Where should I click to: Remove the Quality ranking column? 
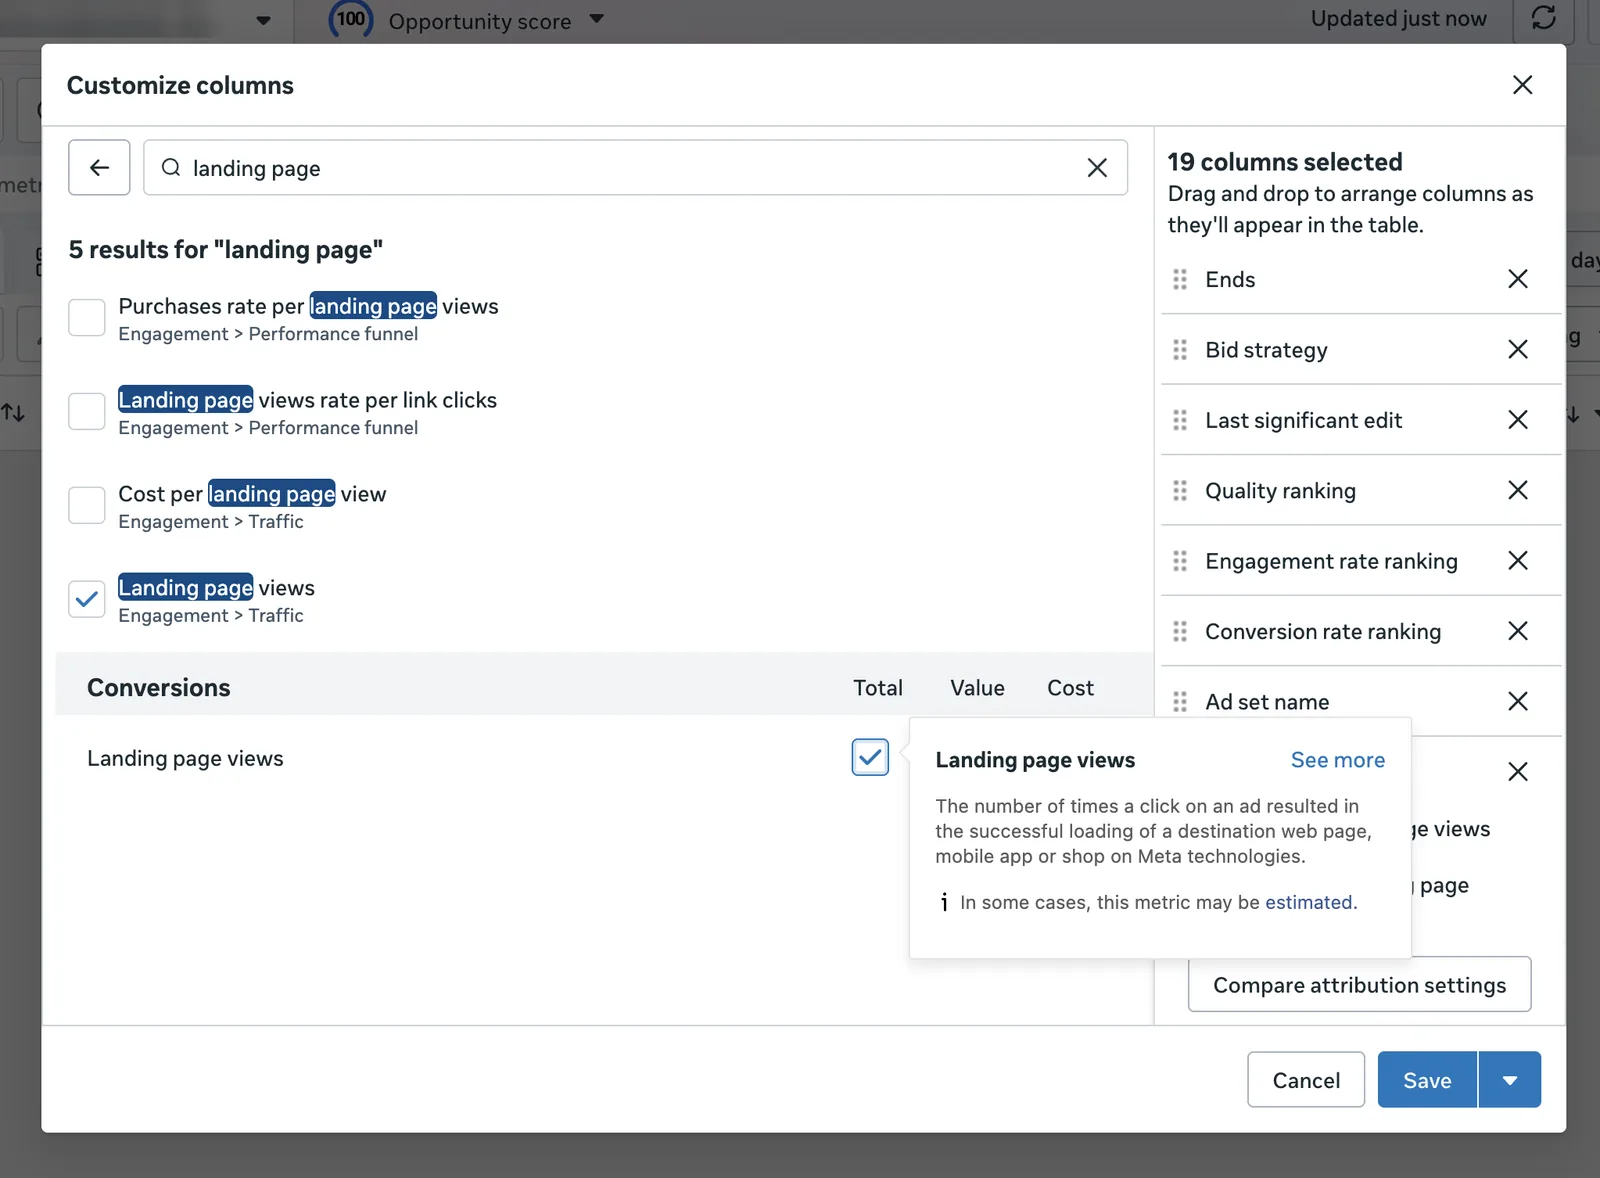point(1518,490)
